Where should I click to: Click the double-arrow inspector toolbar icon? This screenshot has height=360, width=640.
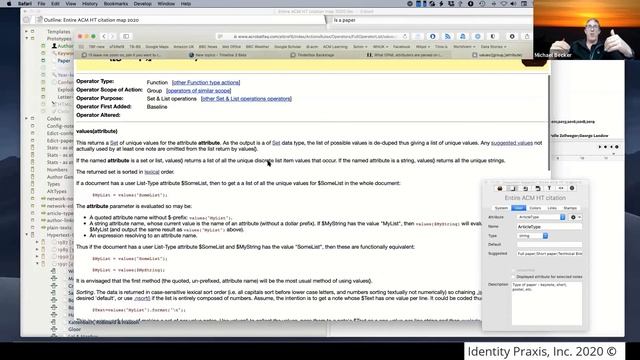[x=561, y=189]
